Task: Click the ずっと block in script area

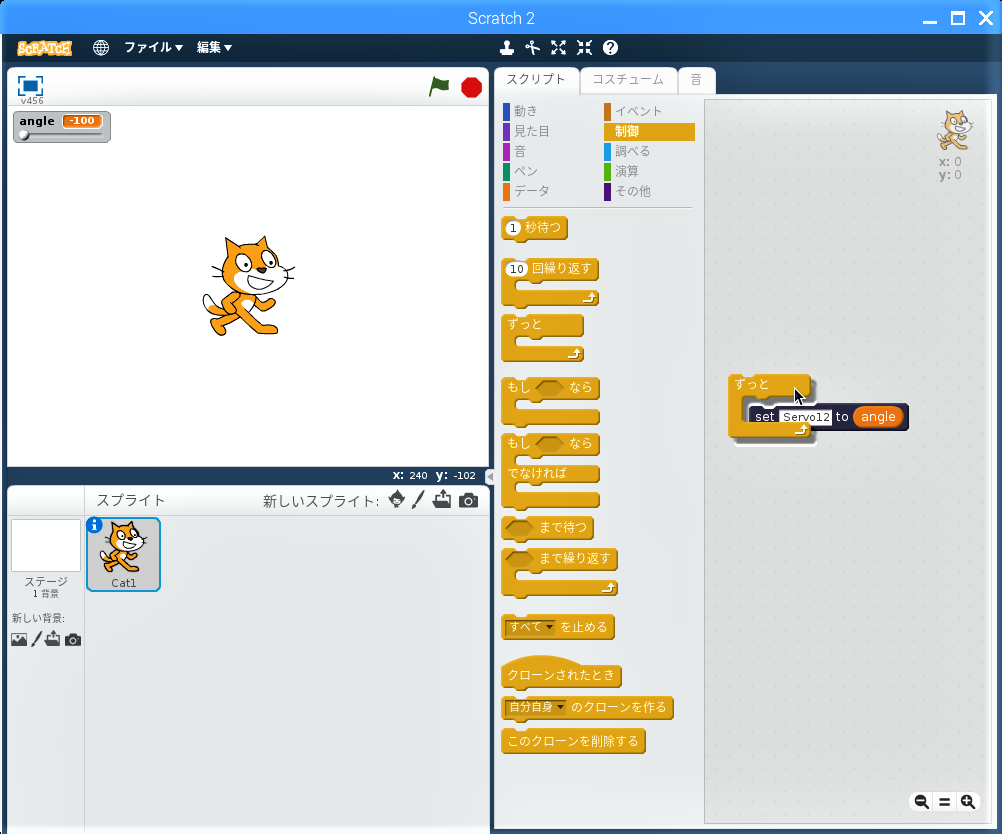Action: point(760,384)
